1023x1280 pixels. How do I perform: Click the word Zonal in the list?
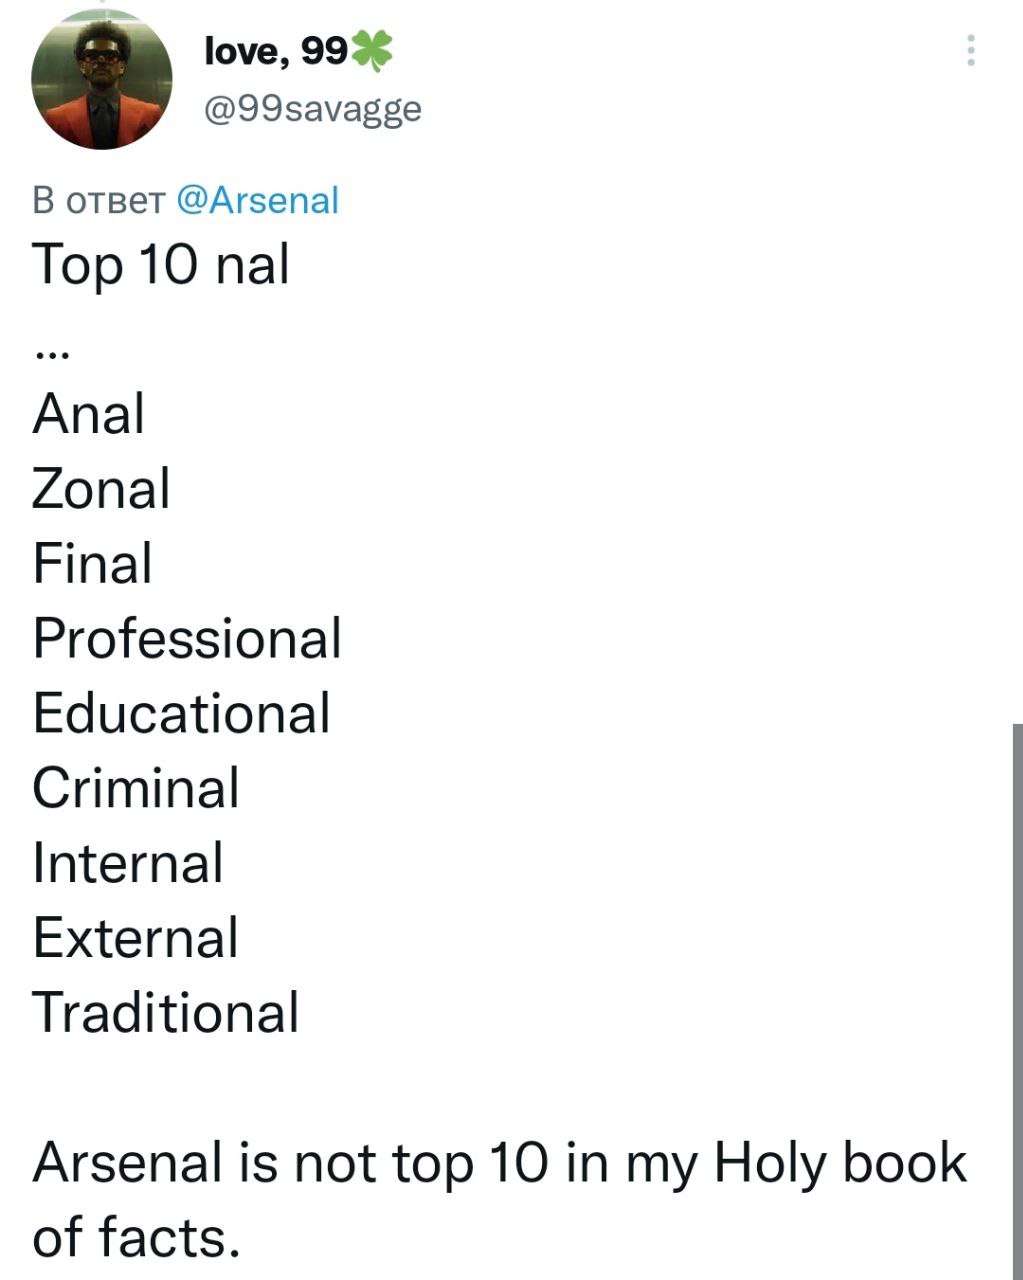coord(101,489)
